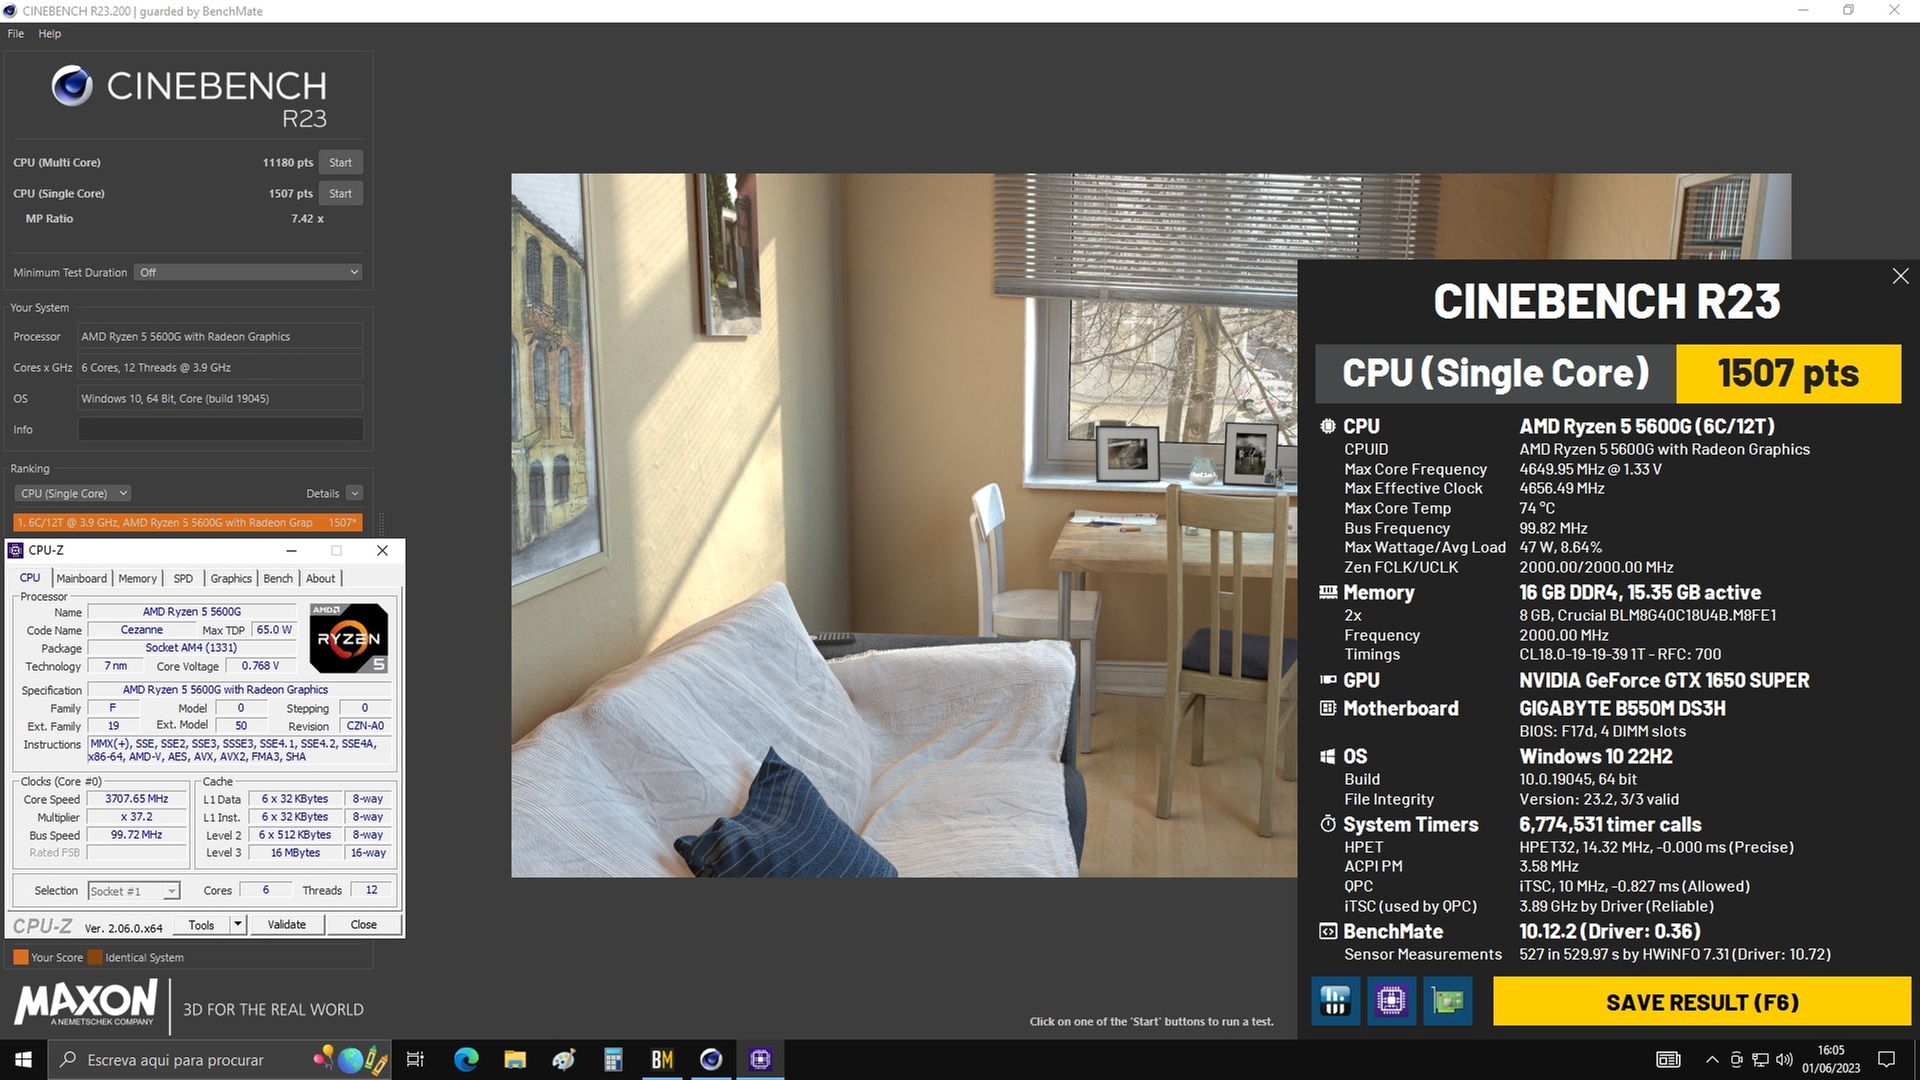Click Validate button in CPU-Z
1920x1080 pixels.
287,925
